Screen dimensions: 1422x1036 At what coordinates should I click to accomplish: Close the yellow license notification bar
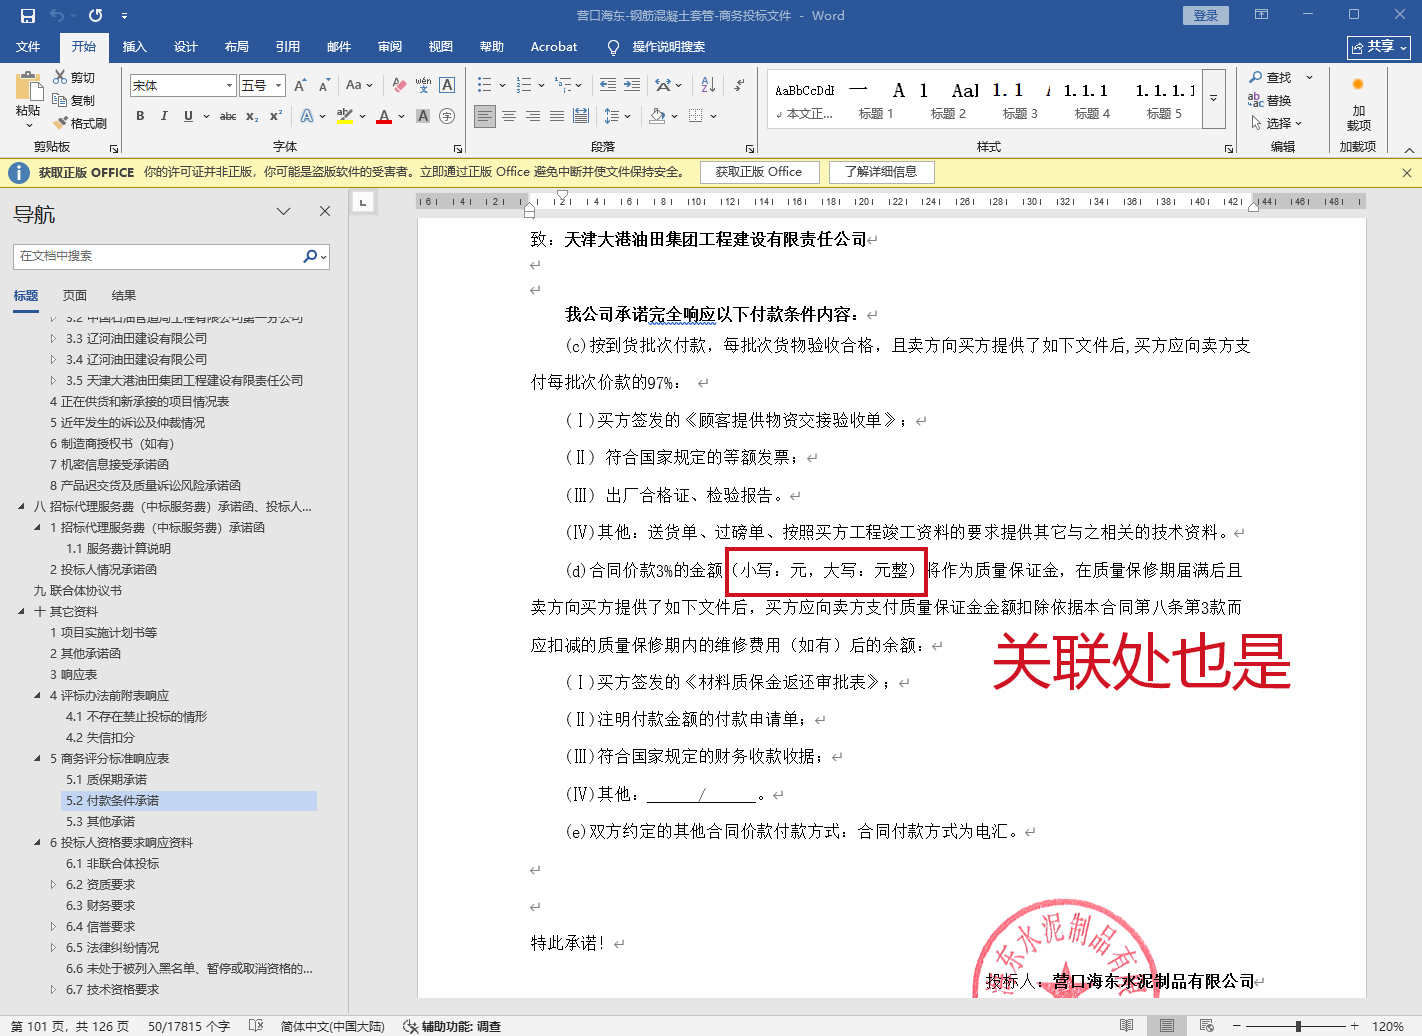pyautogui.click(x=1407, y=173)
